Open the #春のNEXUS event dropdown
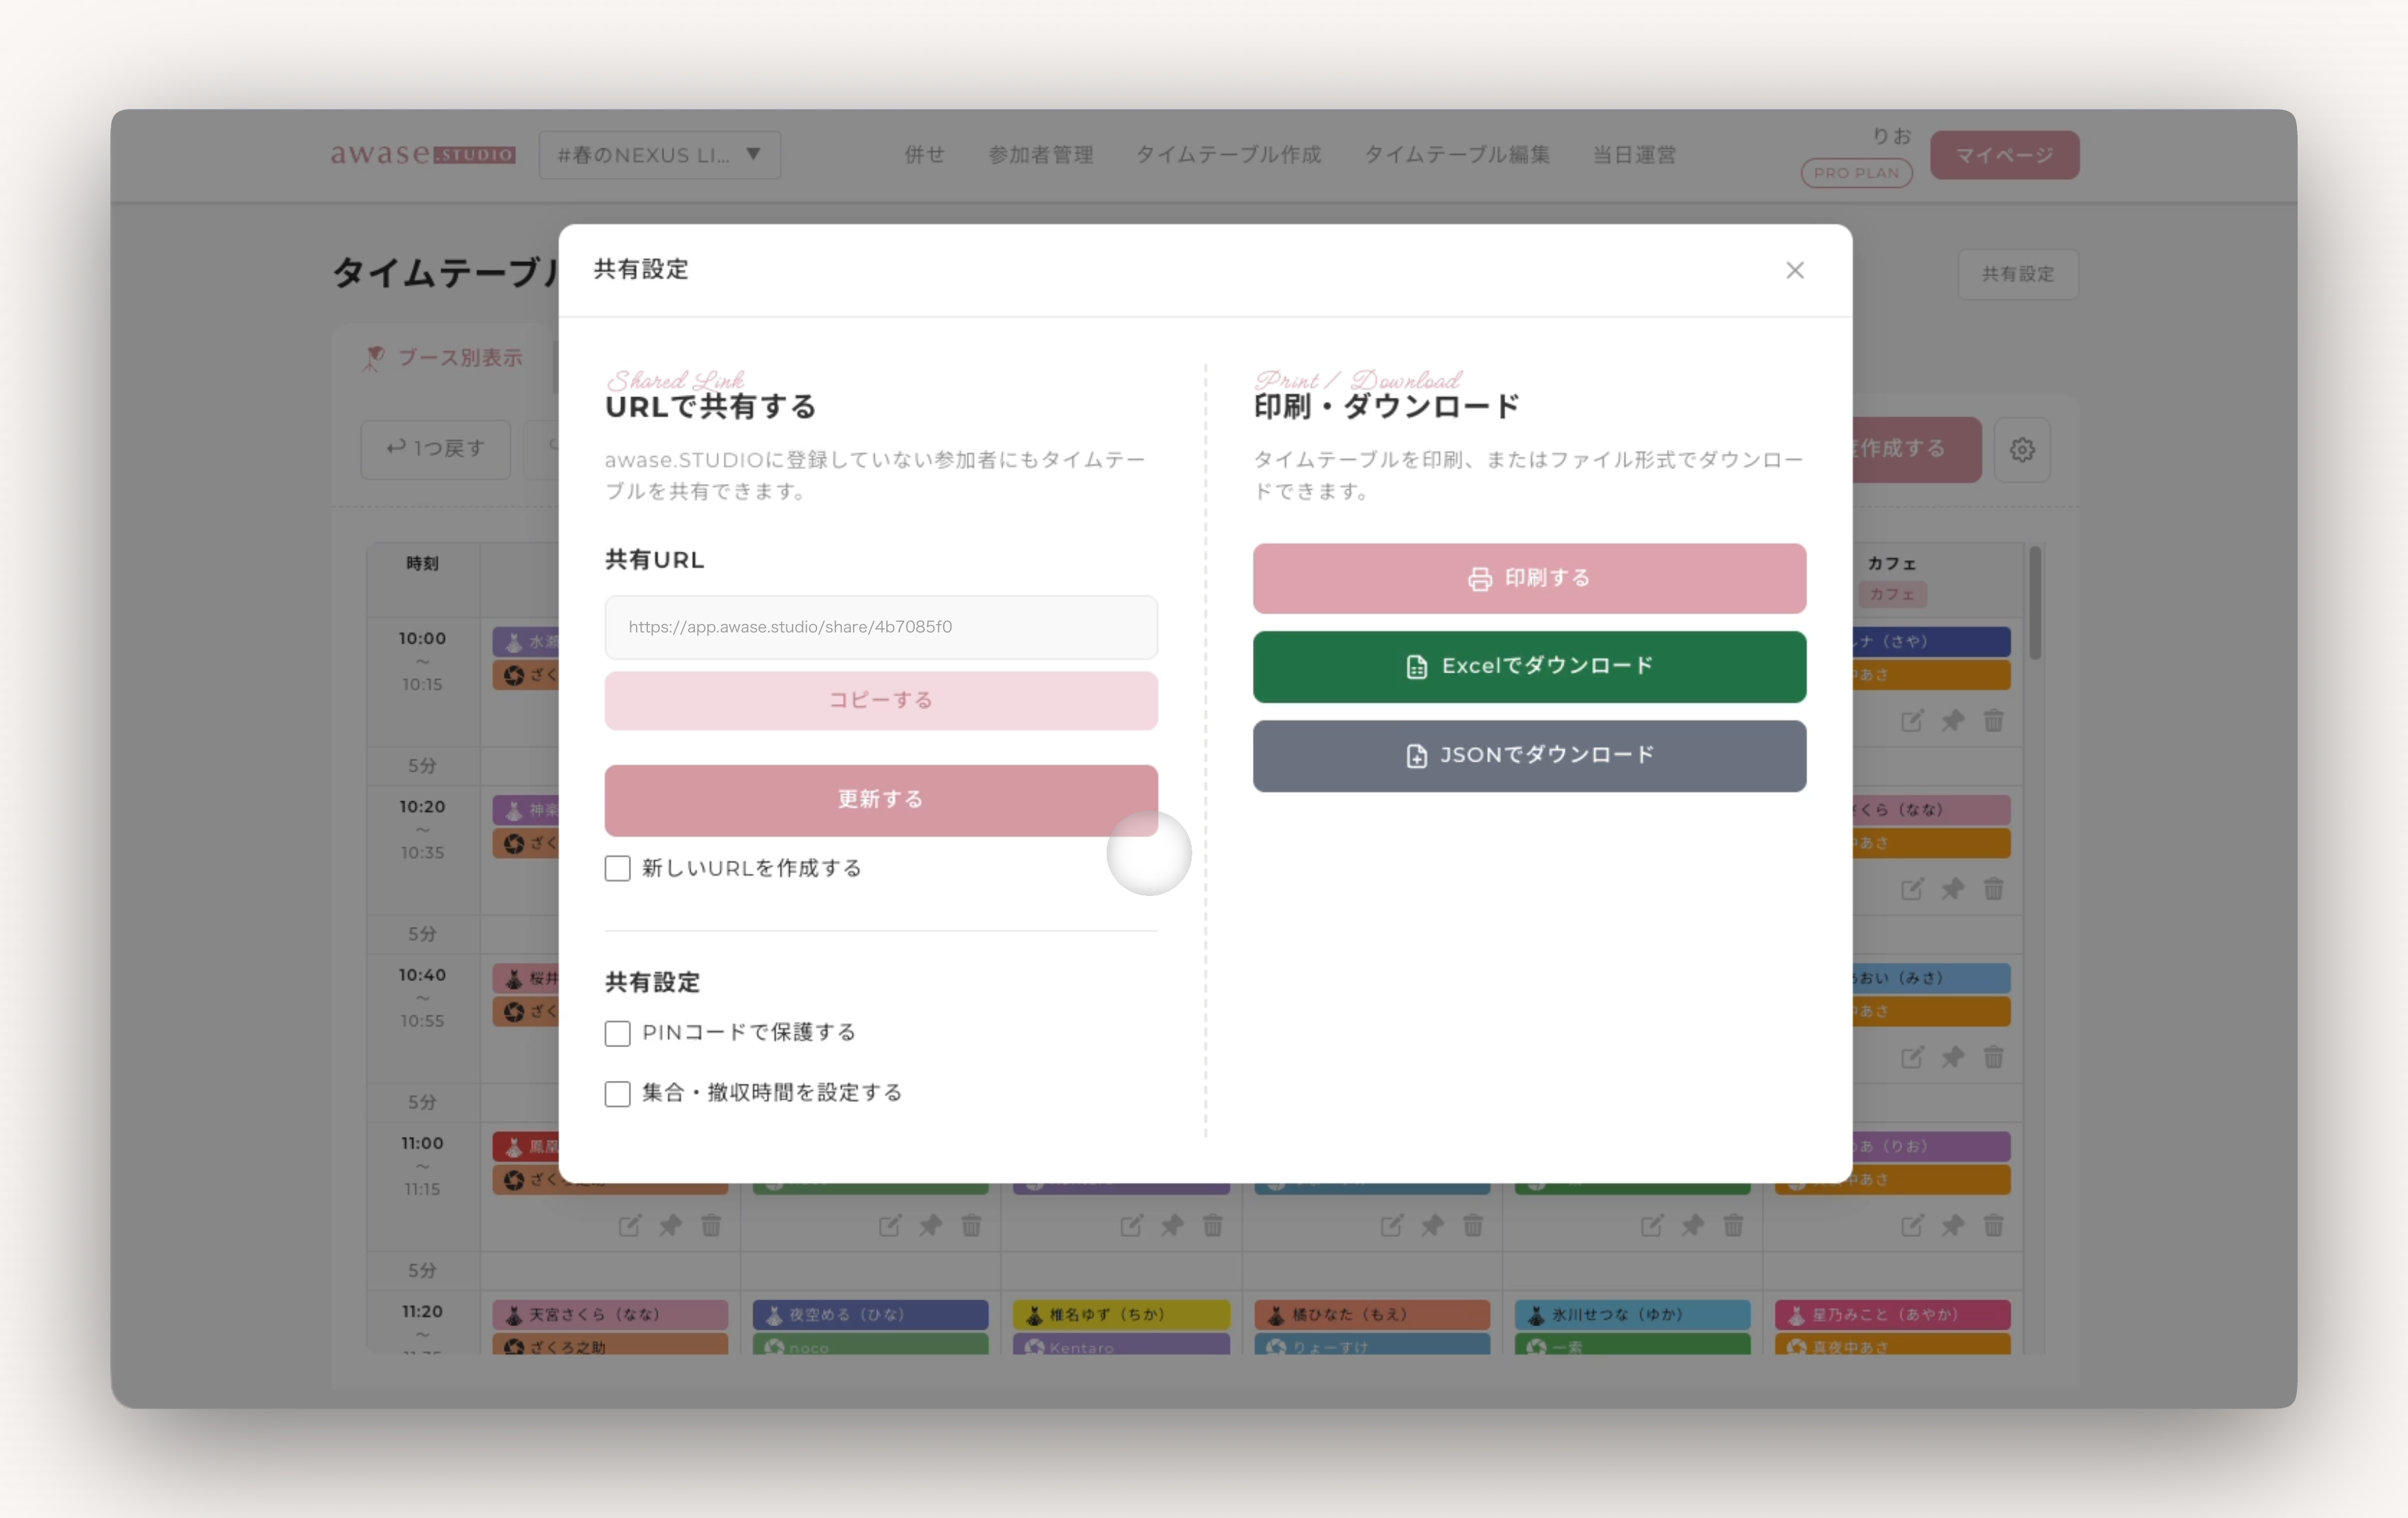 (x=659, y=154)
